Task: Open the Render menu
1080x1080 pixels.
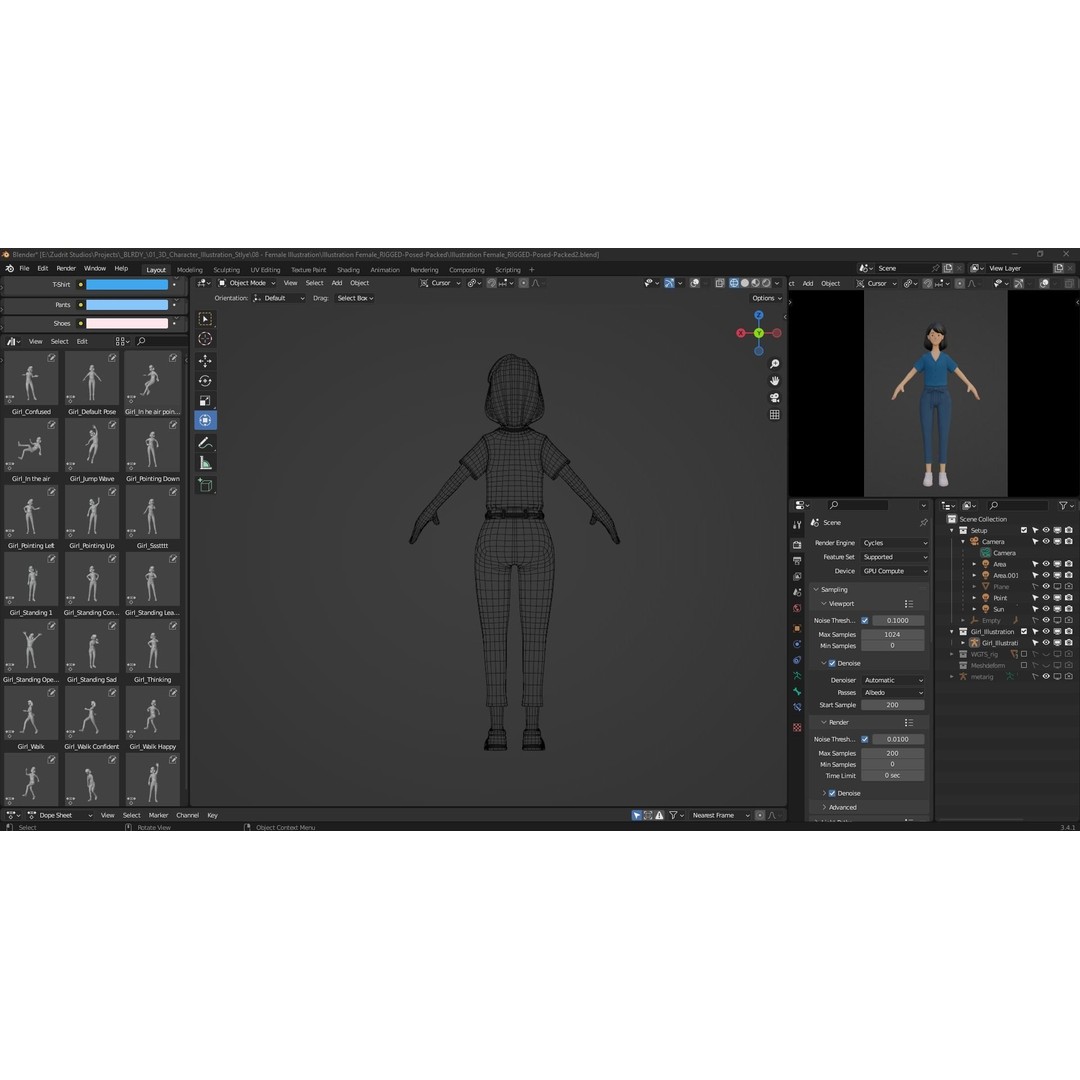Action: (66, 269)
